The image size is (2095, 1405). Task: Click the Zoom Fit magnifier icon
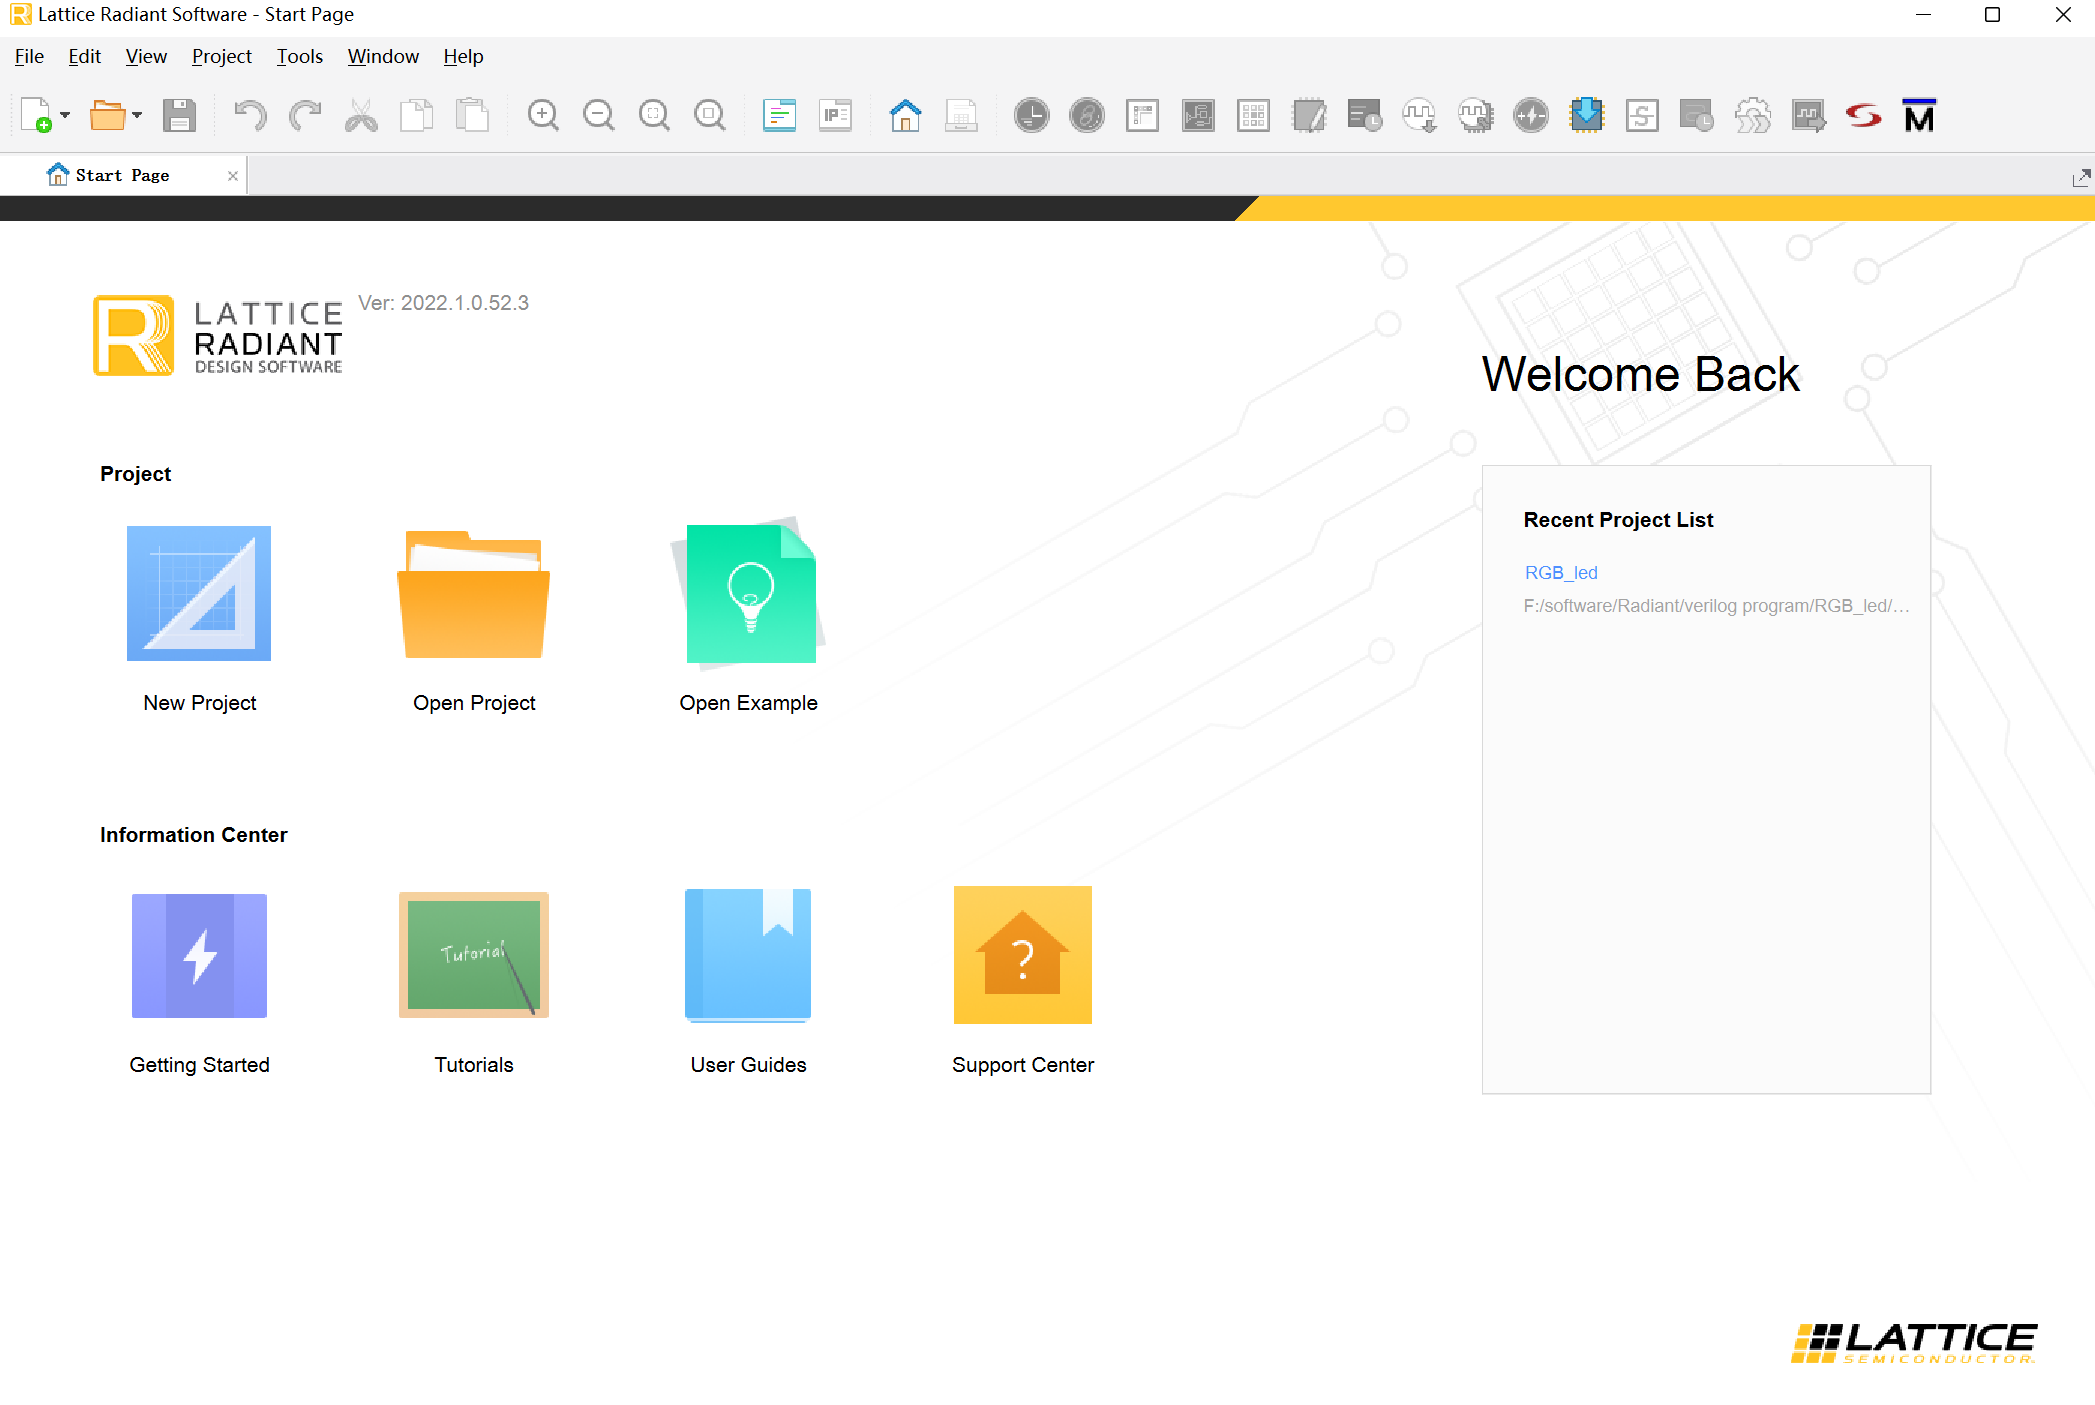[654, 116]
